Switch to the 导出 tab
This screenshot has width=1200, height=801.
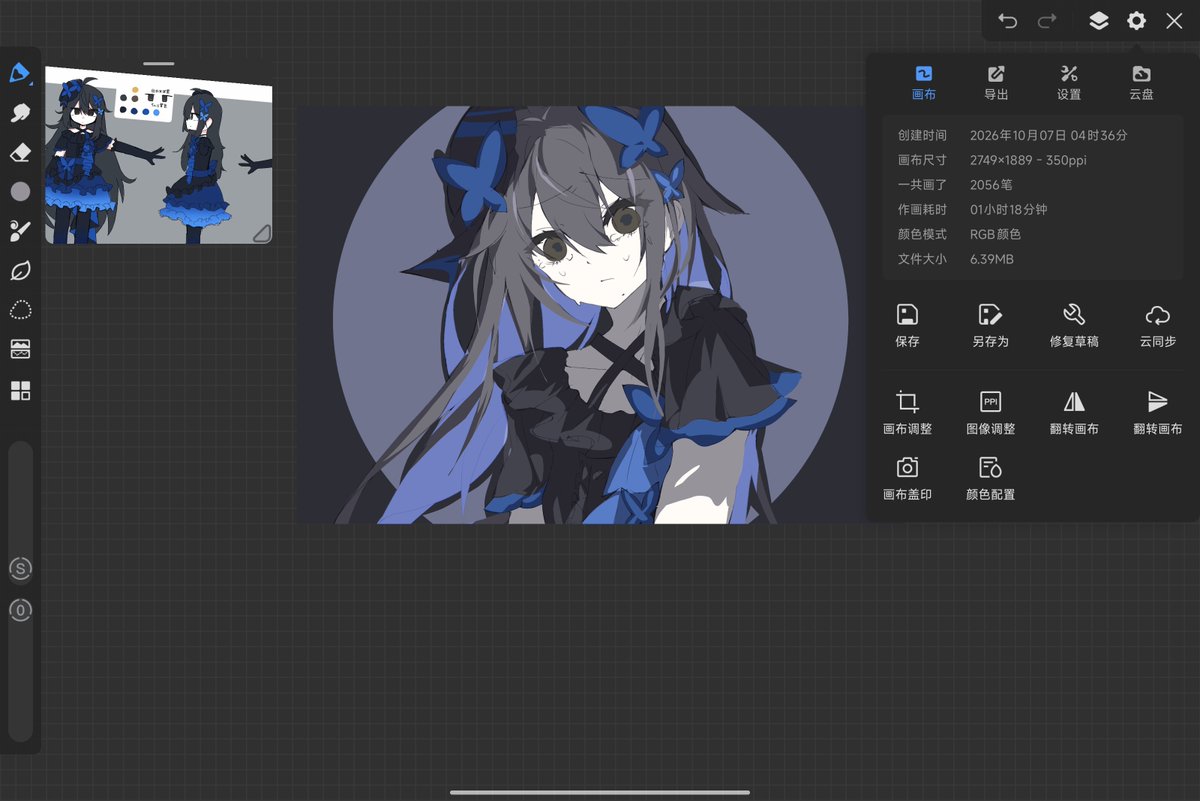996,83
